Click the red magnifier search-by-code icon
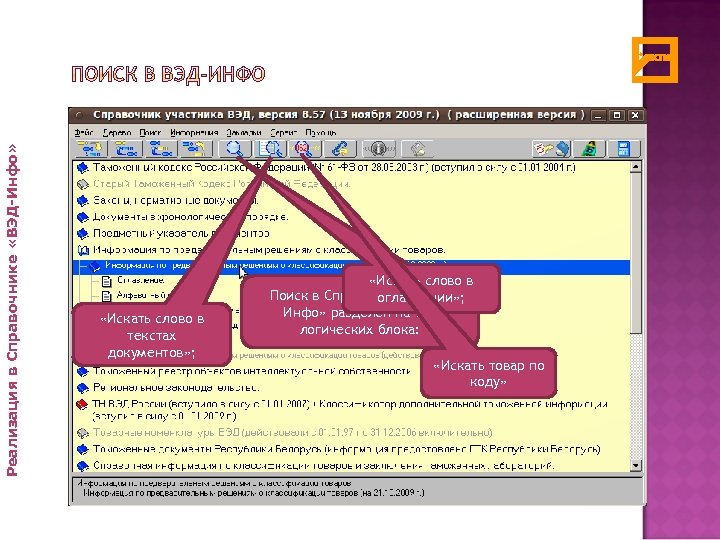The image size is (720, 540). 305,149
